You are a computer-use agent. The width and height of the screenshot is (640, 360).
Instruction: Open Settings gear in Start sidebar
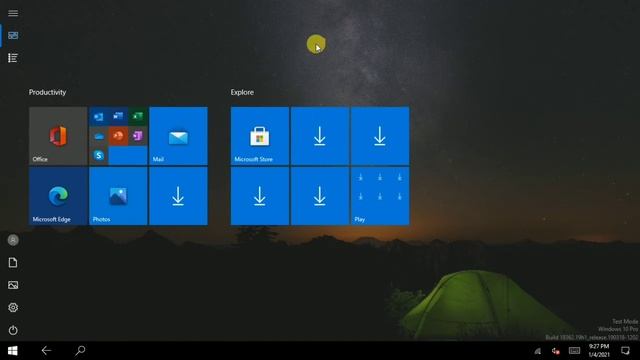pyautogui.click(x=13, y=307)
